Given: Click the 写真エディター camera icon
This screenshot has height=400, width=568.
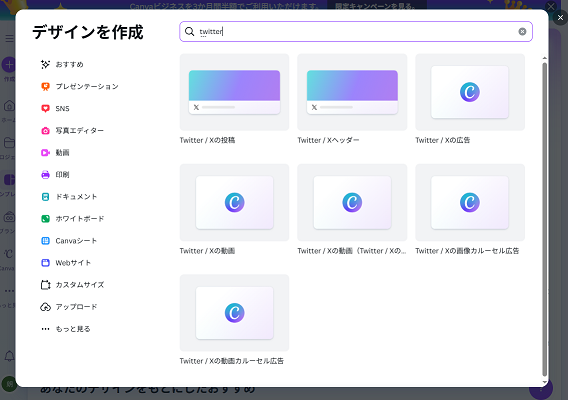Looking at the screenshot, I should point(45,131).
